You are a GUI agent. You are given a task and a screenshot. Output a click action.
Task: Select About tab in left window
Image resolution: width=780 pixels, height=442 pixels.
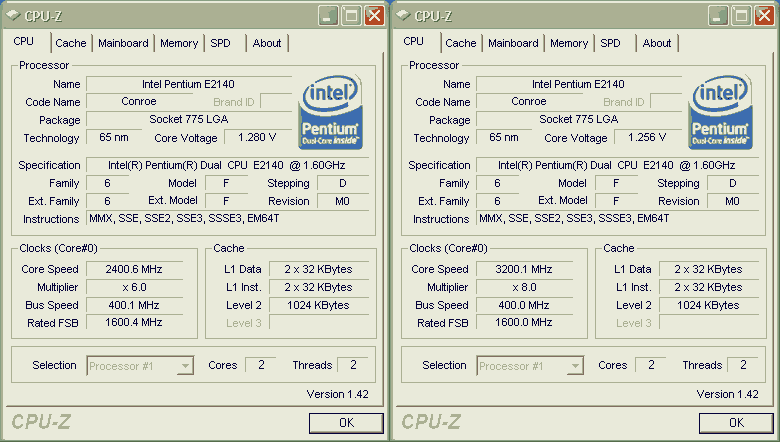click(267, 43)
